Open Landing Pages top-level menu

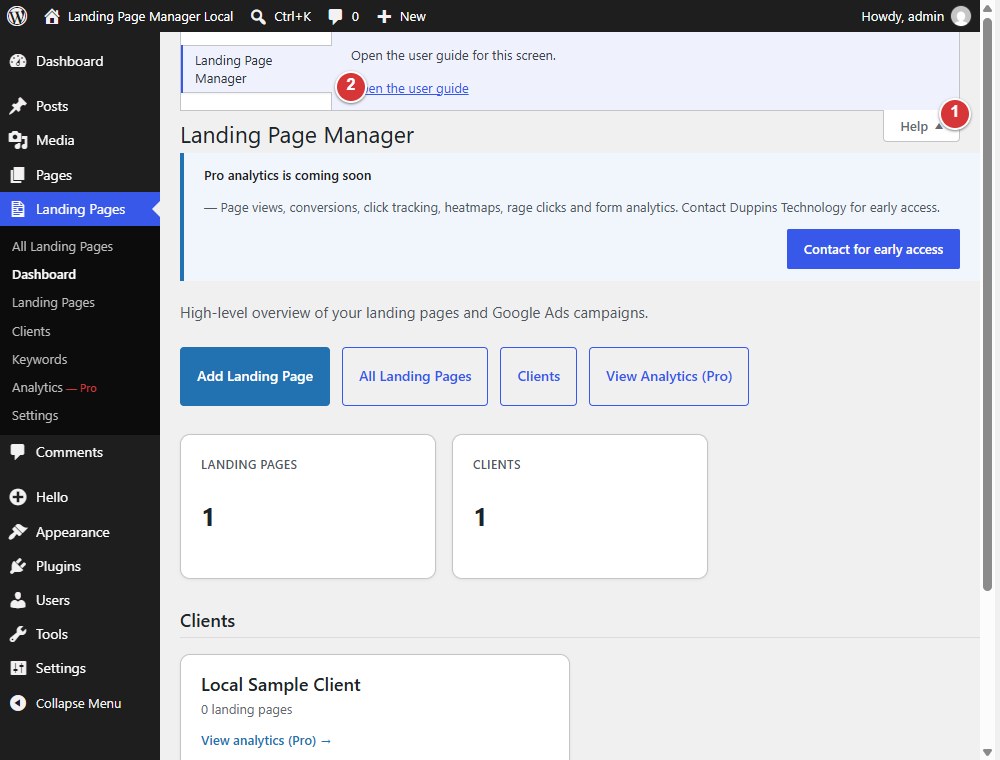80,209
